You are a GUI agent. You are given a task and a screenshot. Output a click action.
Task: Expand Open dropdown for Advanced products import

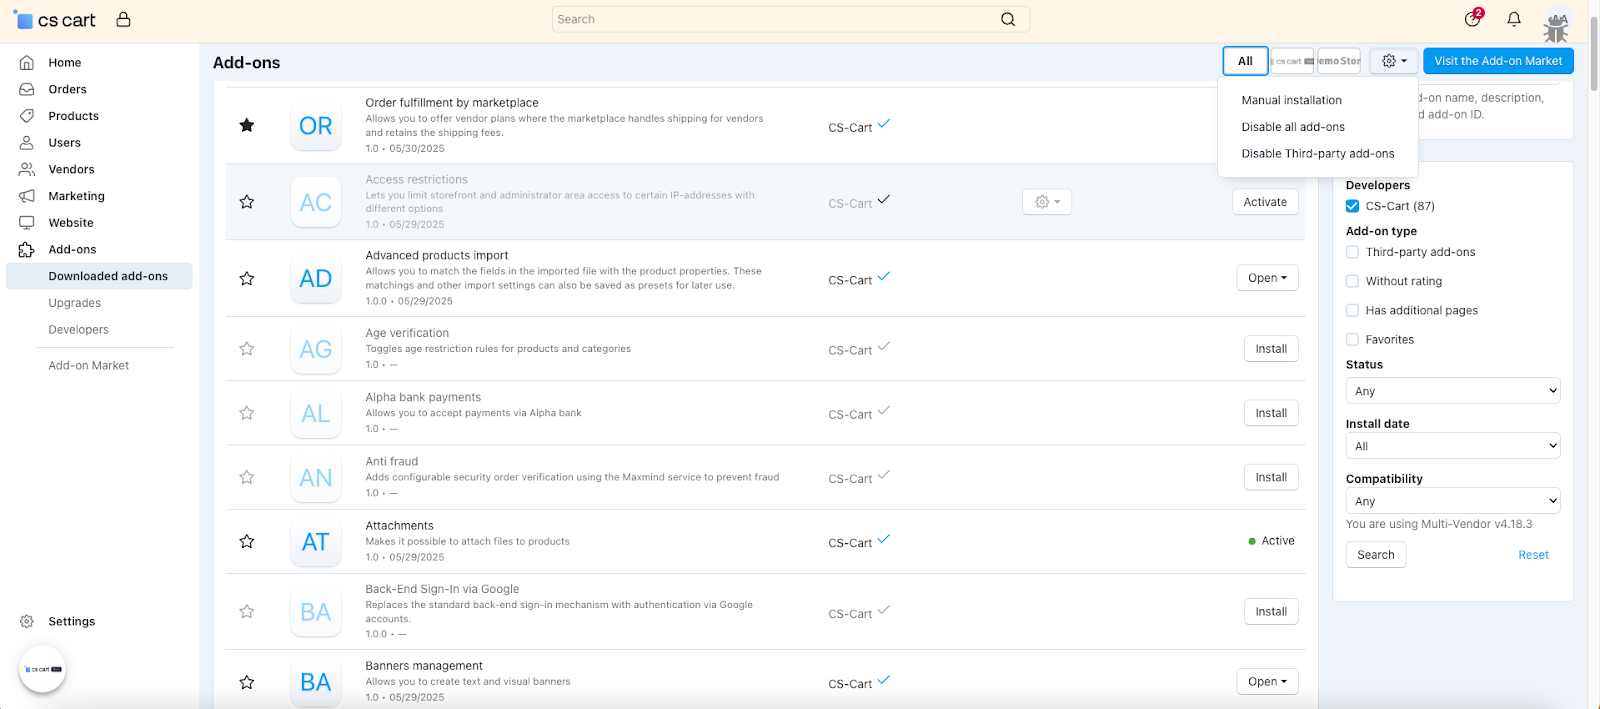[x=1267, y=278]
